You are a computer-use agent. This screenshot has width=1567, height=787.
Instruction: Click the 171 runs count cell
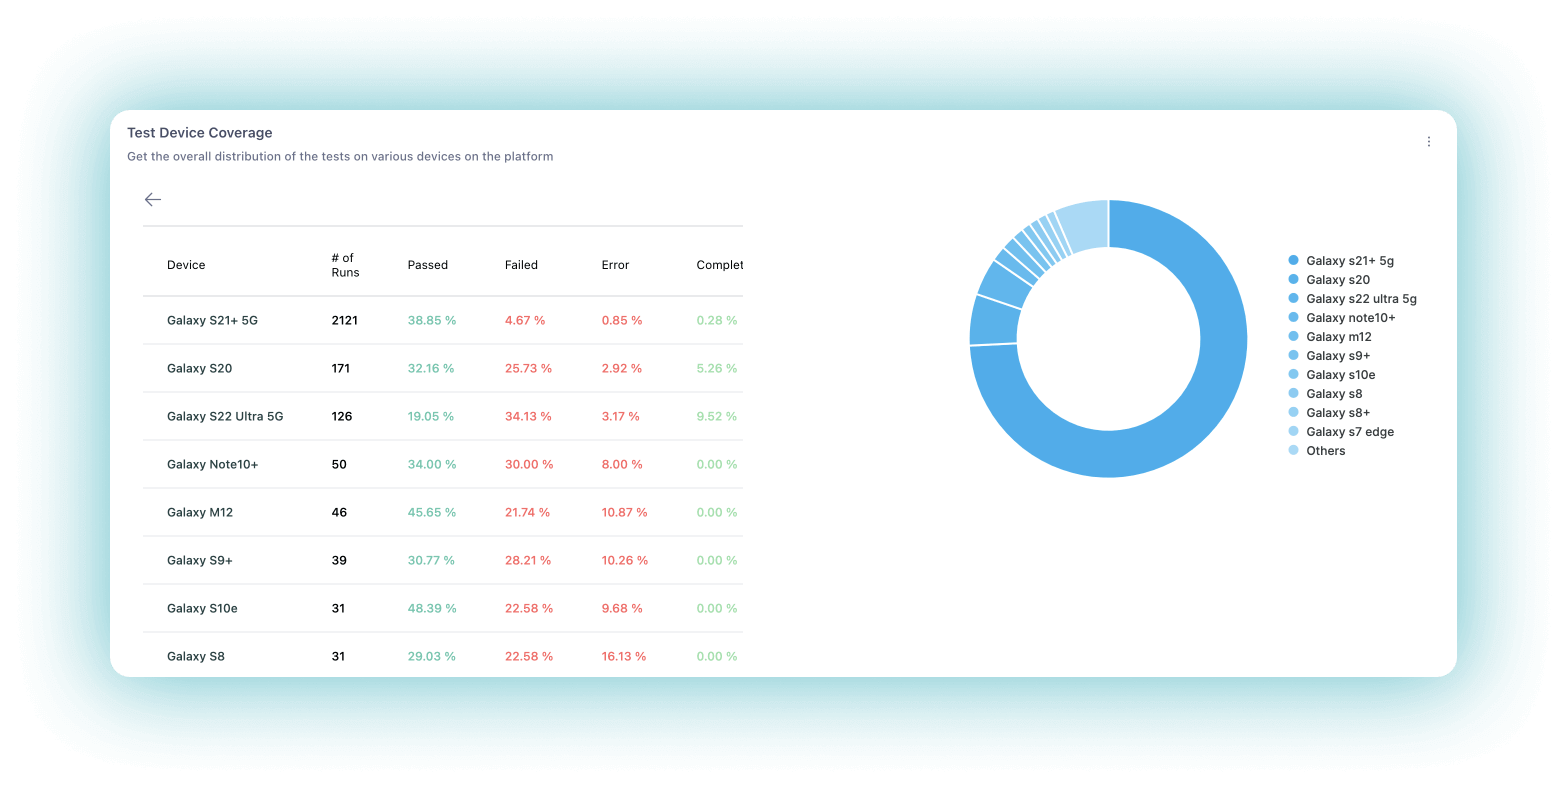coord(341,369)
